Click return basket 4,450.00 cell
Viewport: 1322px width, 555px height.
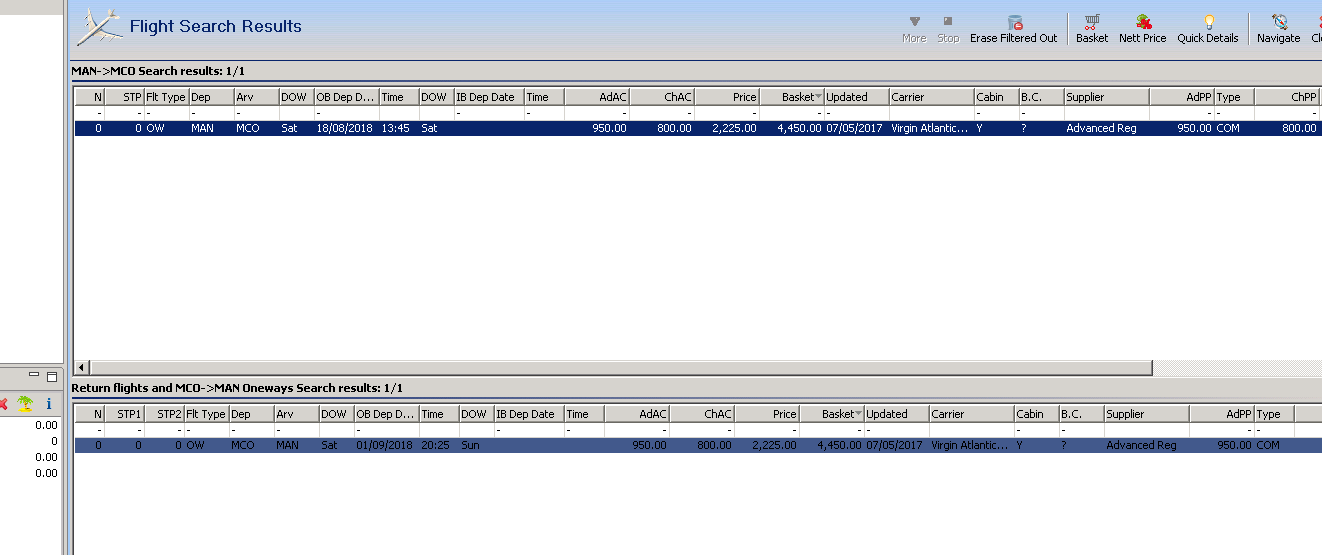pyautogui.click(x=831, y=445)
